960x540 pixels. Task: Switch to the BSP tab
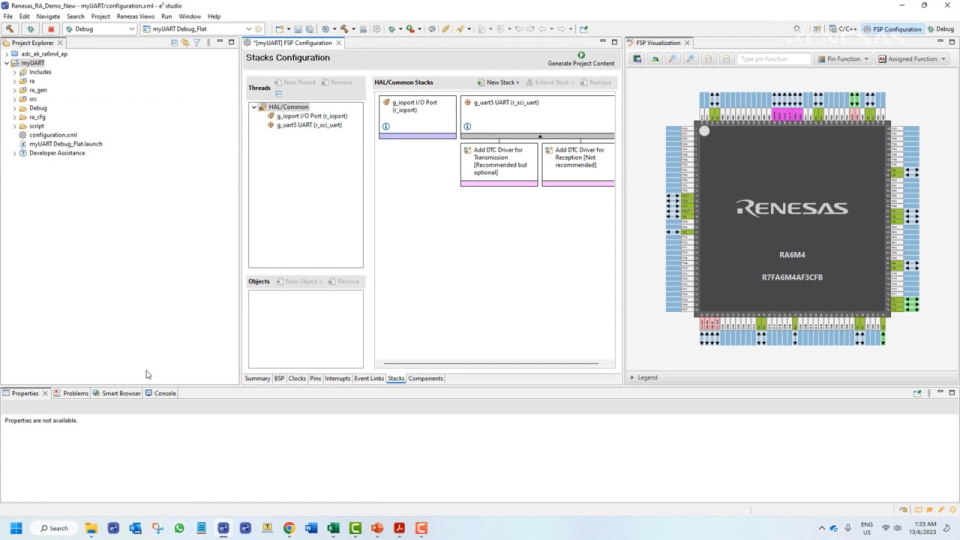(279, 378)
